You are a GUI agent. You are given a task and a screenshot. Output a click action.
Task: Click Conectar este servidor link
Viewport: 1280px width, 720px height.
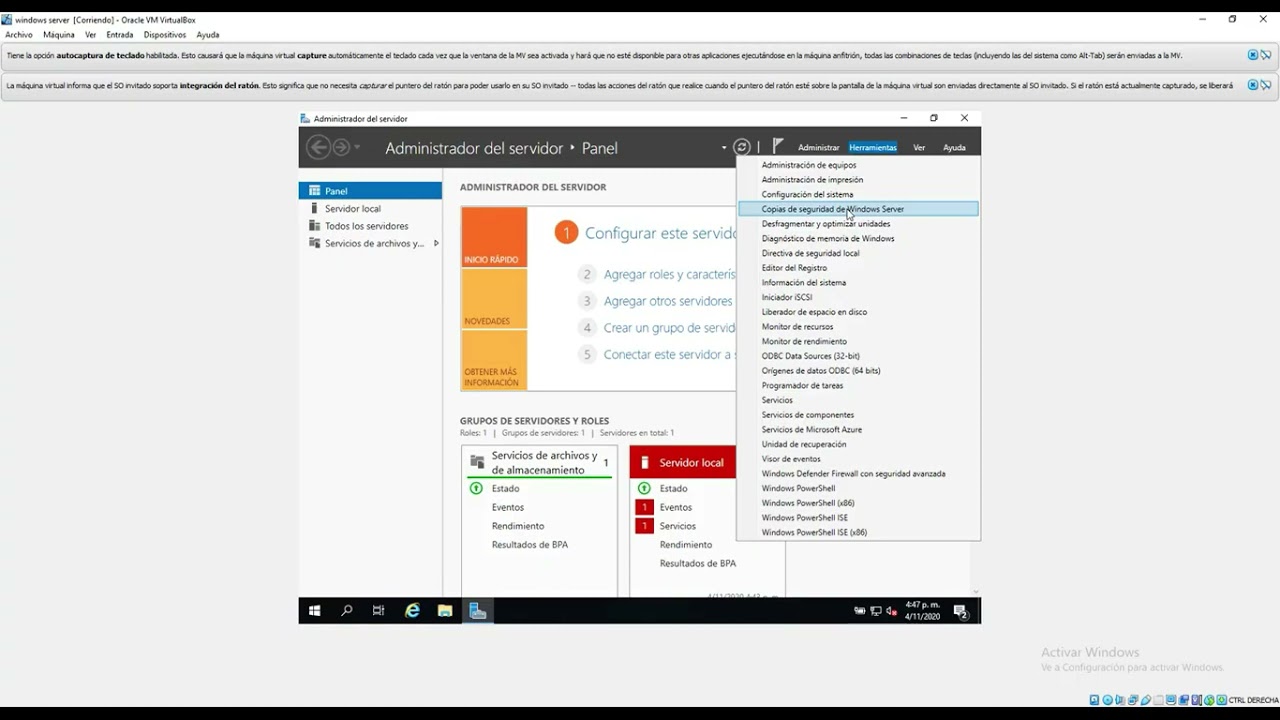(x=669, y=355)
